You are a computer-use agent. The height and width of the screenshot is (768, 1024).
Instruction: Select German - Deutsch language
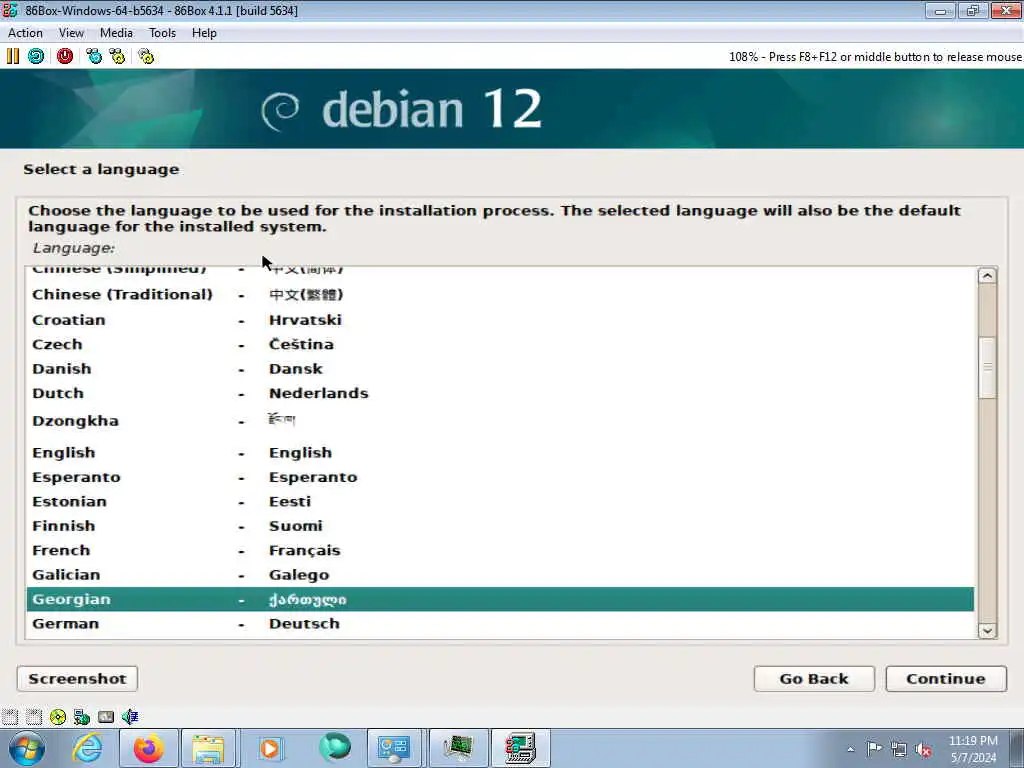pos(500,624)
